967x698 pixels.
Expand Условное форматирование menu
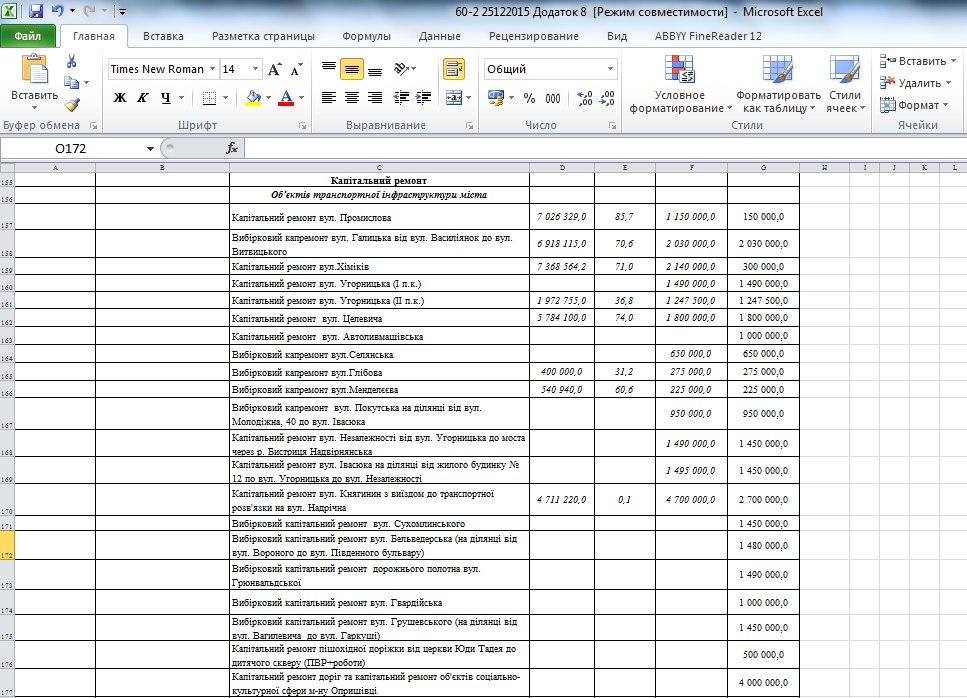point(680,84)
